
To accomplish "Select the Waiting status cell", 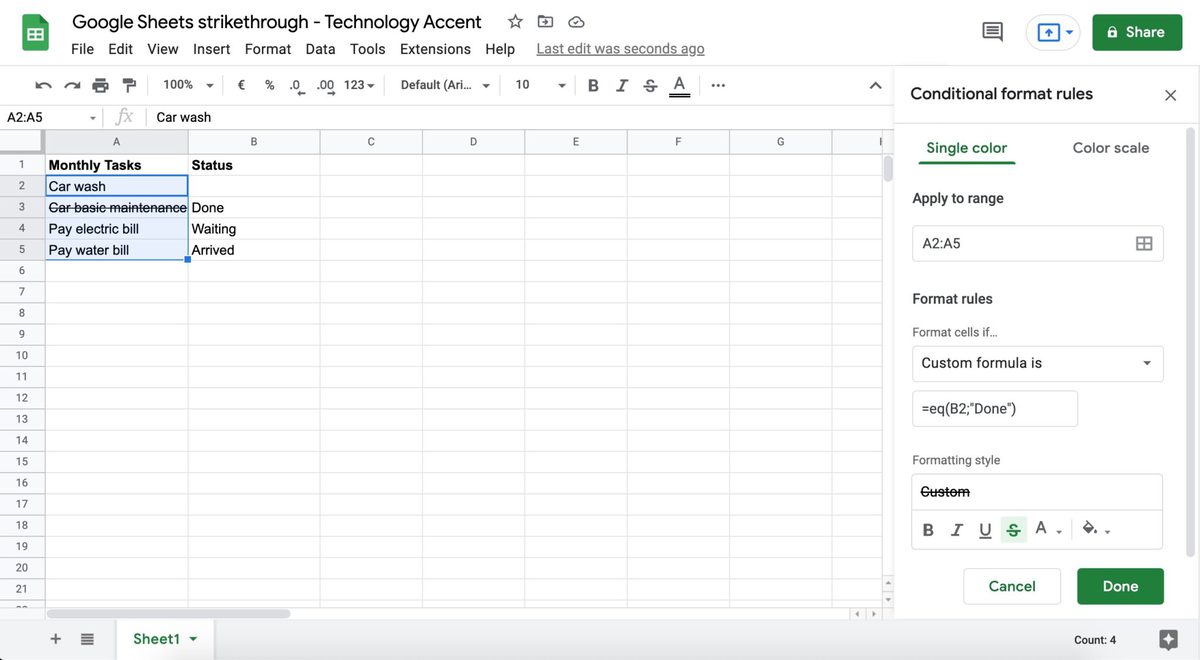I will click(x=254, y=229).
